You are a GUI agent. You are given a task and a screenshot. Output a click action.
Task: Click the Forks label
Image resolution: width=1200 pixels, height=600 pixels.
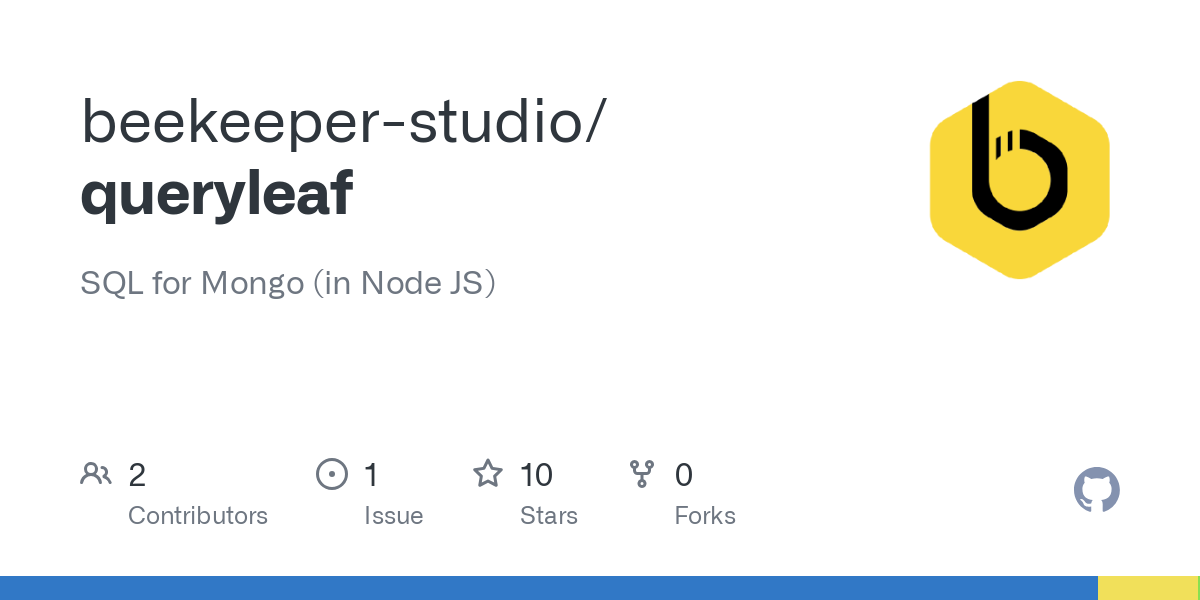(705, 516)
